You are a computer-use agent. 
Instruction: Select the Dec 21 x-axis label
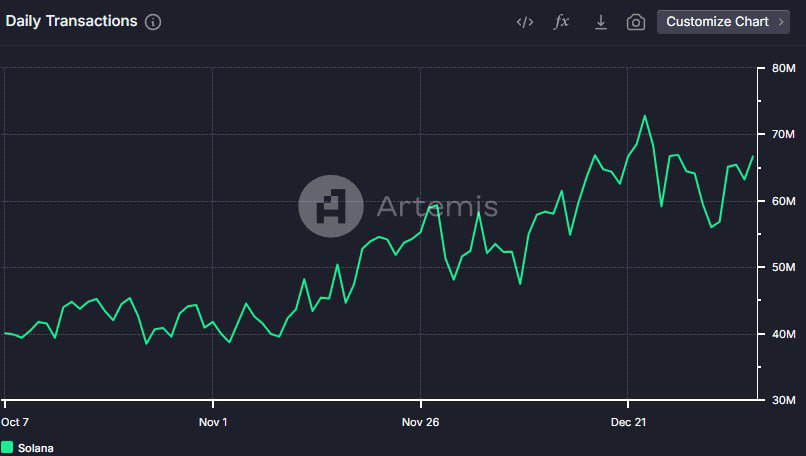tap(628, 422)
